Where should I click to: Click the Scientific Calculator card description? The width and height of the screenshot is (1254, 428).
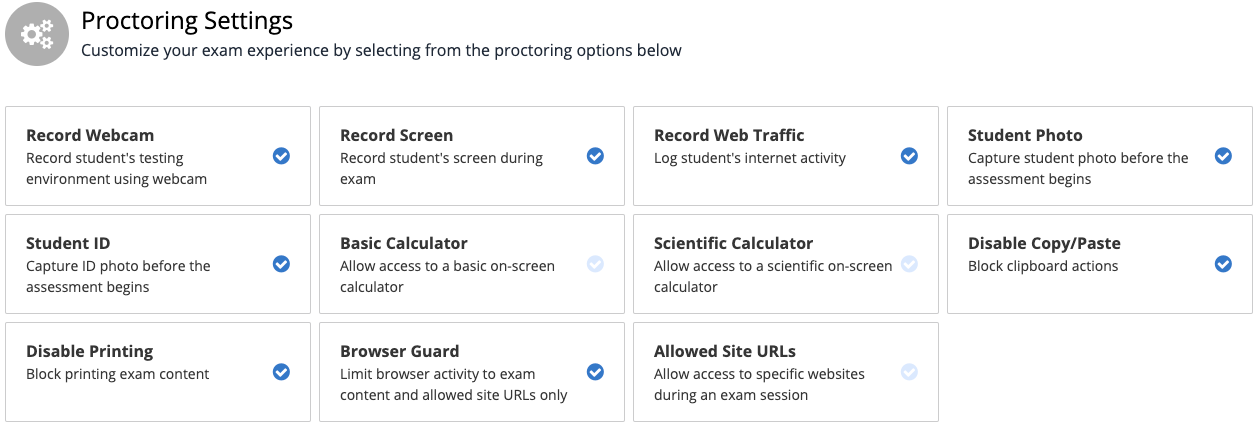point(773,276)
